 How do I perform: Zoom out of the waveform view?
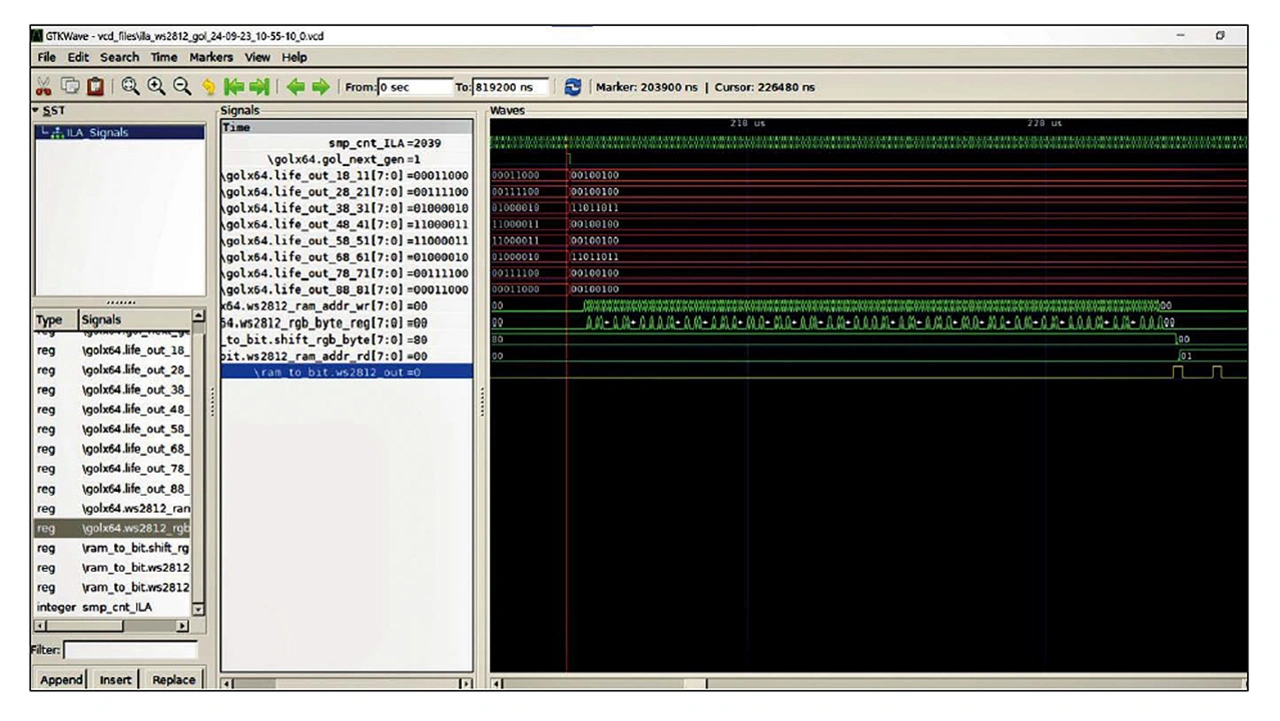(181, 87)
